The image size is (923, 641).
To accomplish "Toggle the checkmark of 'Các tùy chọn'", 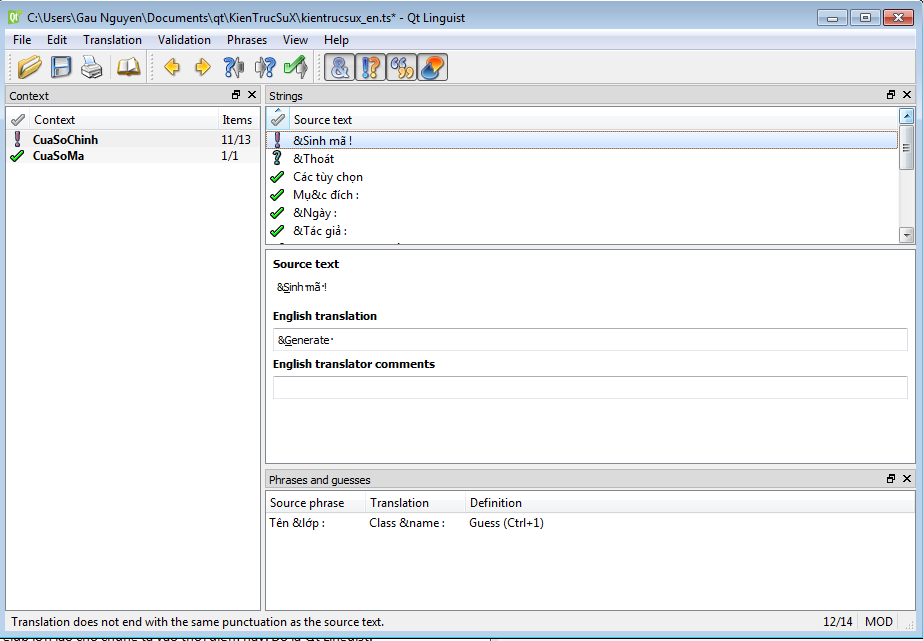I will pos(277,177).
